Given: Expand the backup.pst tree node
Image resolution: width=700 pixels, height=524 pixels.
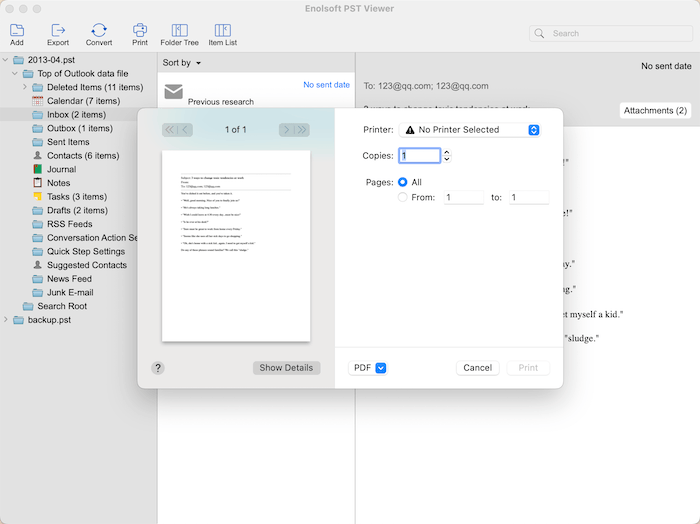Looking at the screenshot, I should pos(6,320).
